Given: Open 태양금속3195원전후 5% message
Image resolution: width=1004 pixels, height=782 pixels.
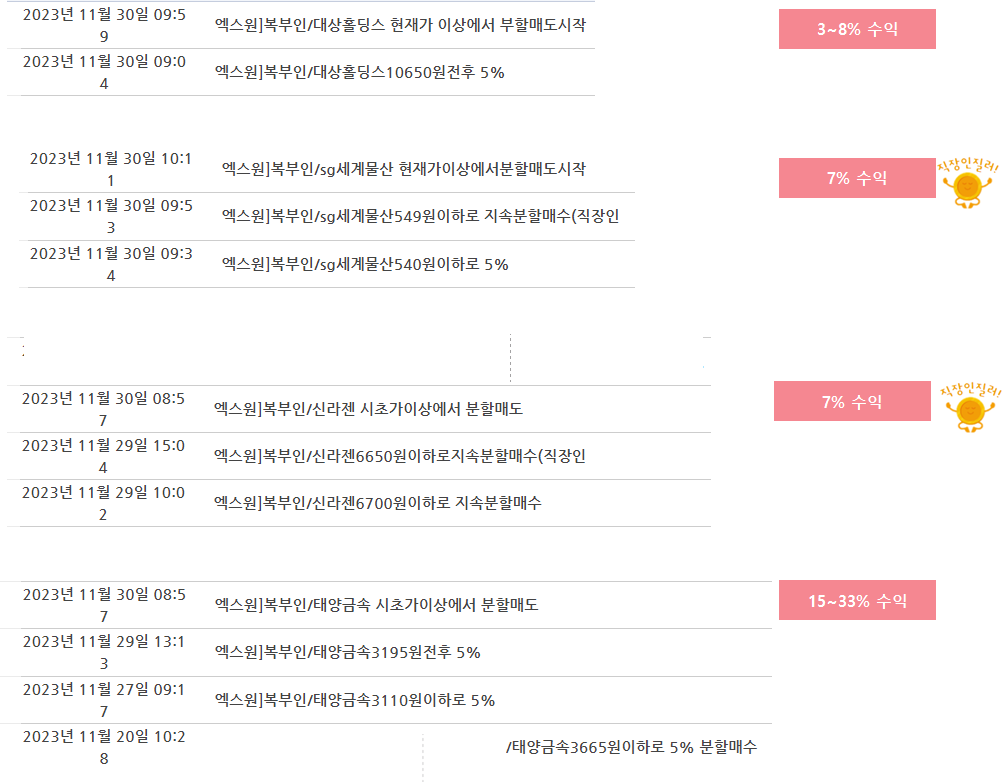Looking at the screenshot, I should (x=348, y=652).
